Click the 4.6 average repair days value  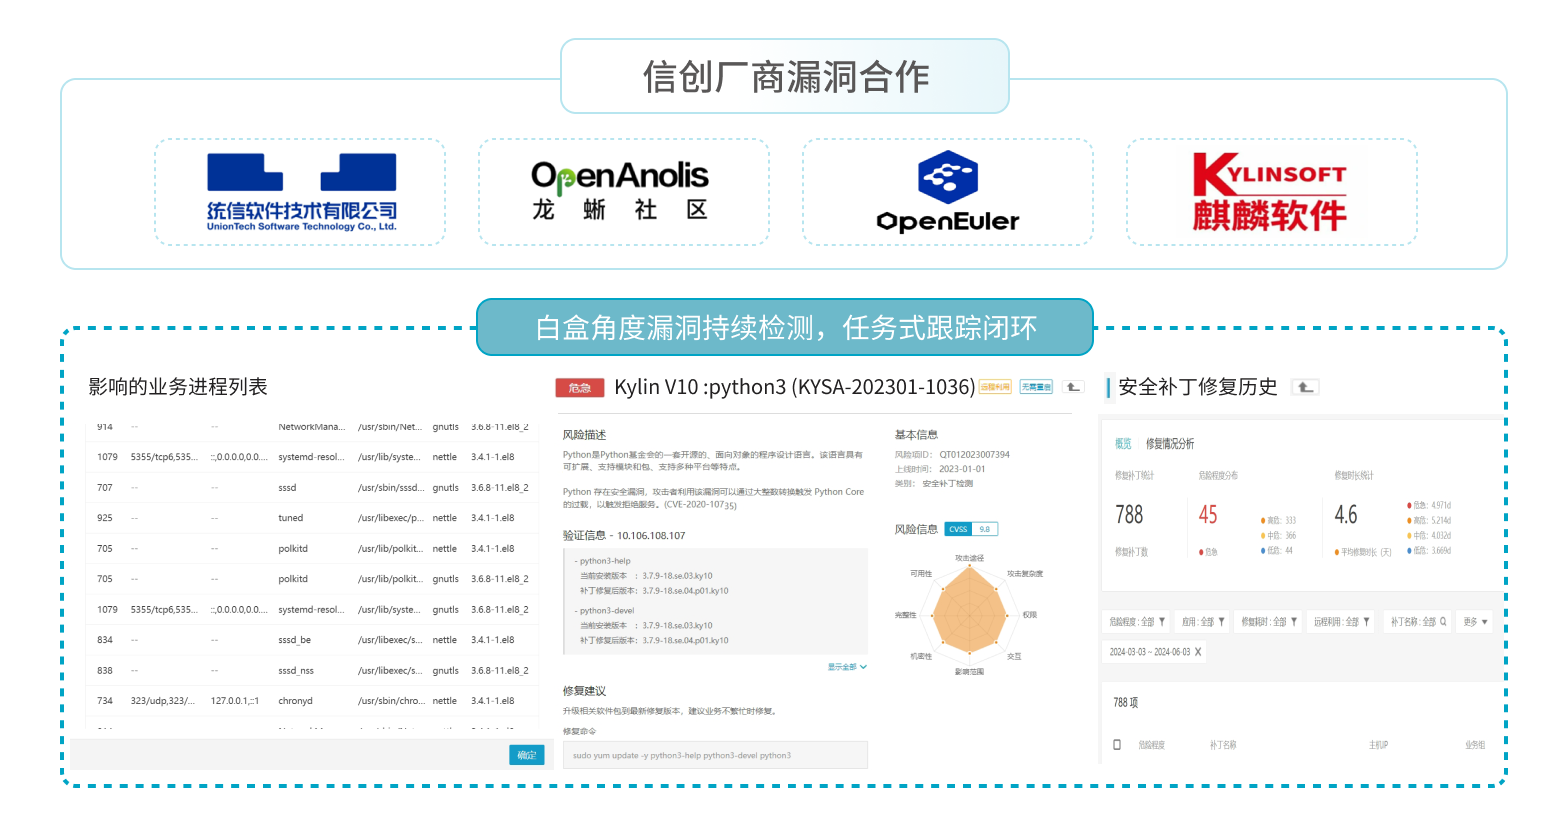(x=1346, y=515)
